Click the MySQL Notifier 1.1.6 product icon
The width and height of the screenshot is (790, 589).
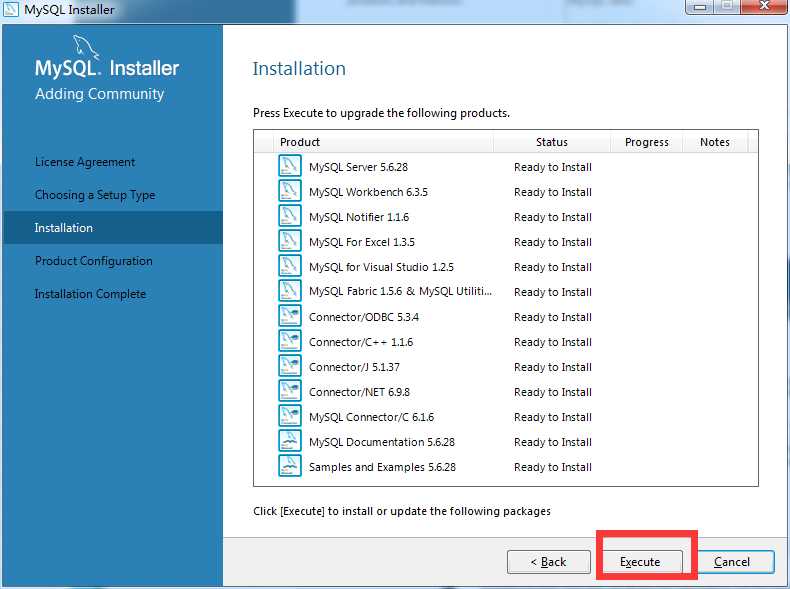click(290, 216)
